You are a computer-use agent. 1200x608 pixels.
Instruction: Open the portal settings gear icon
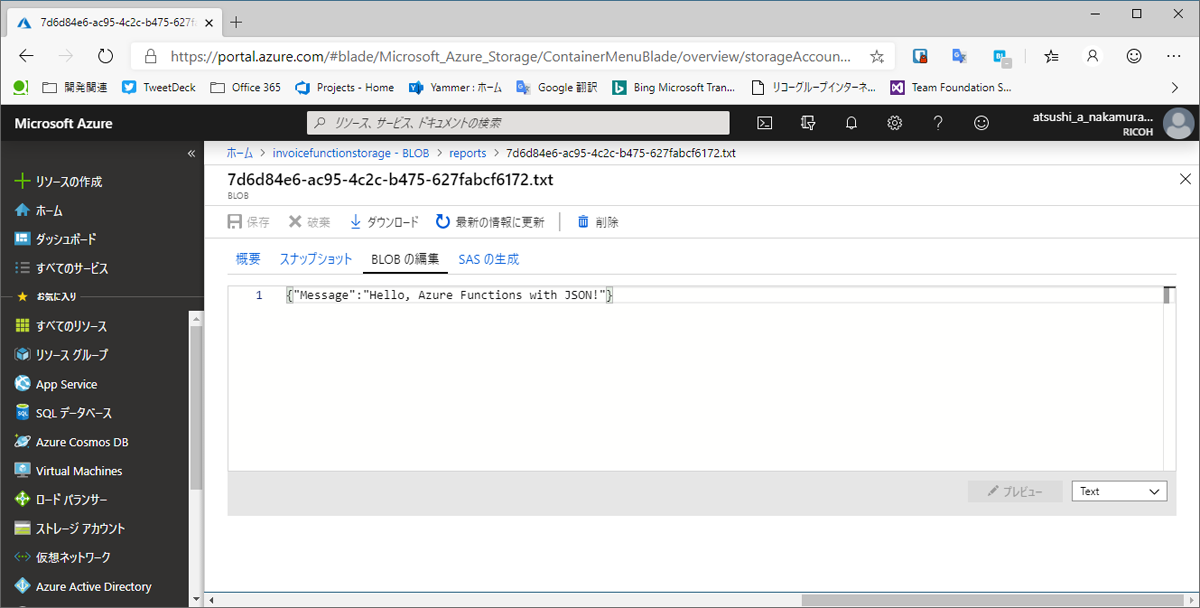tap(895, 123)
